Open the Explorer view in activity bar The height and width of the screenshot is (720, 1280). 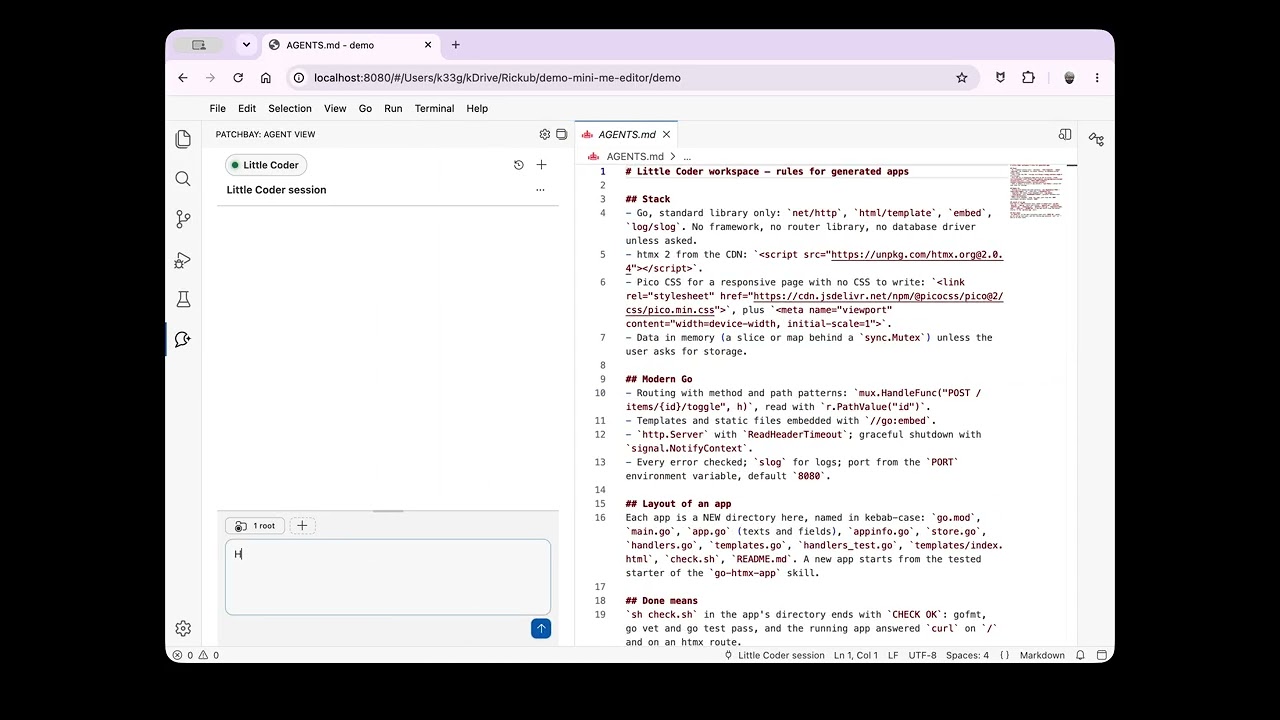click(183, 139)
